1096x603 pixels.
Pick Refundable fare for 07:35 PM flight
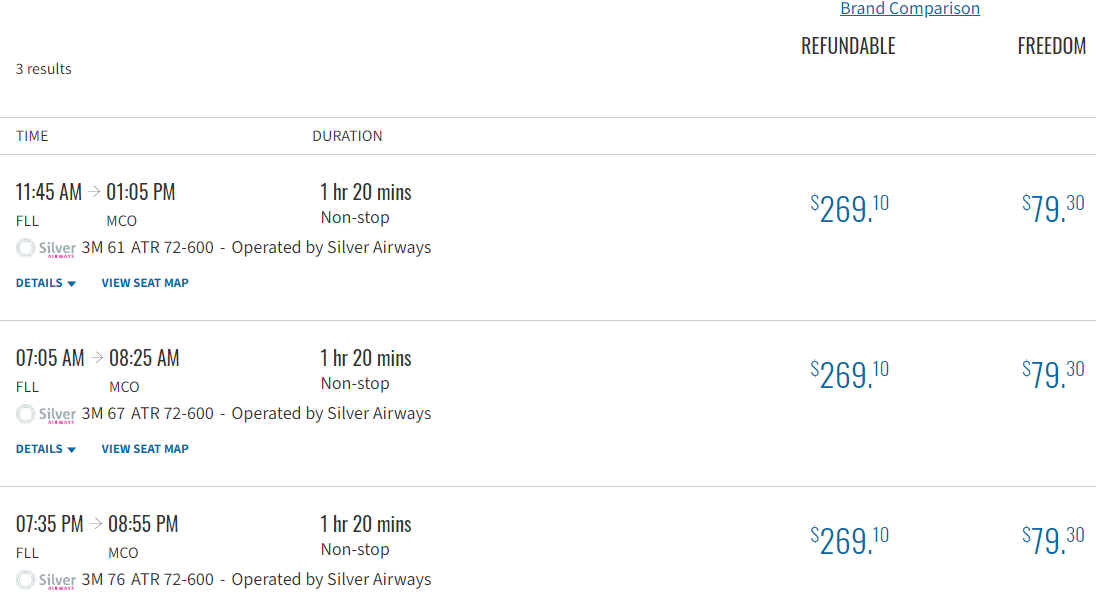(849, 540)
